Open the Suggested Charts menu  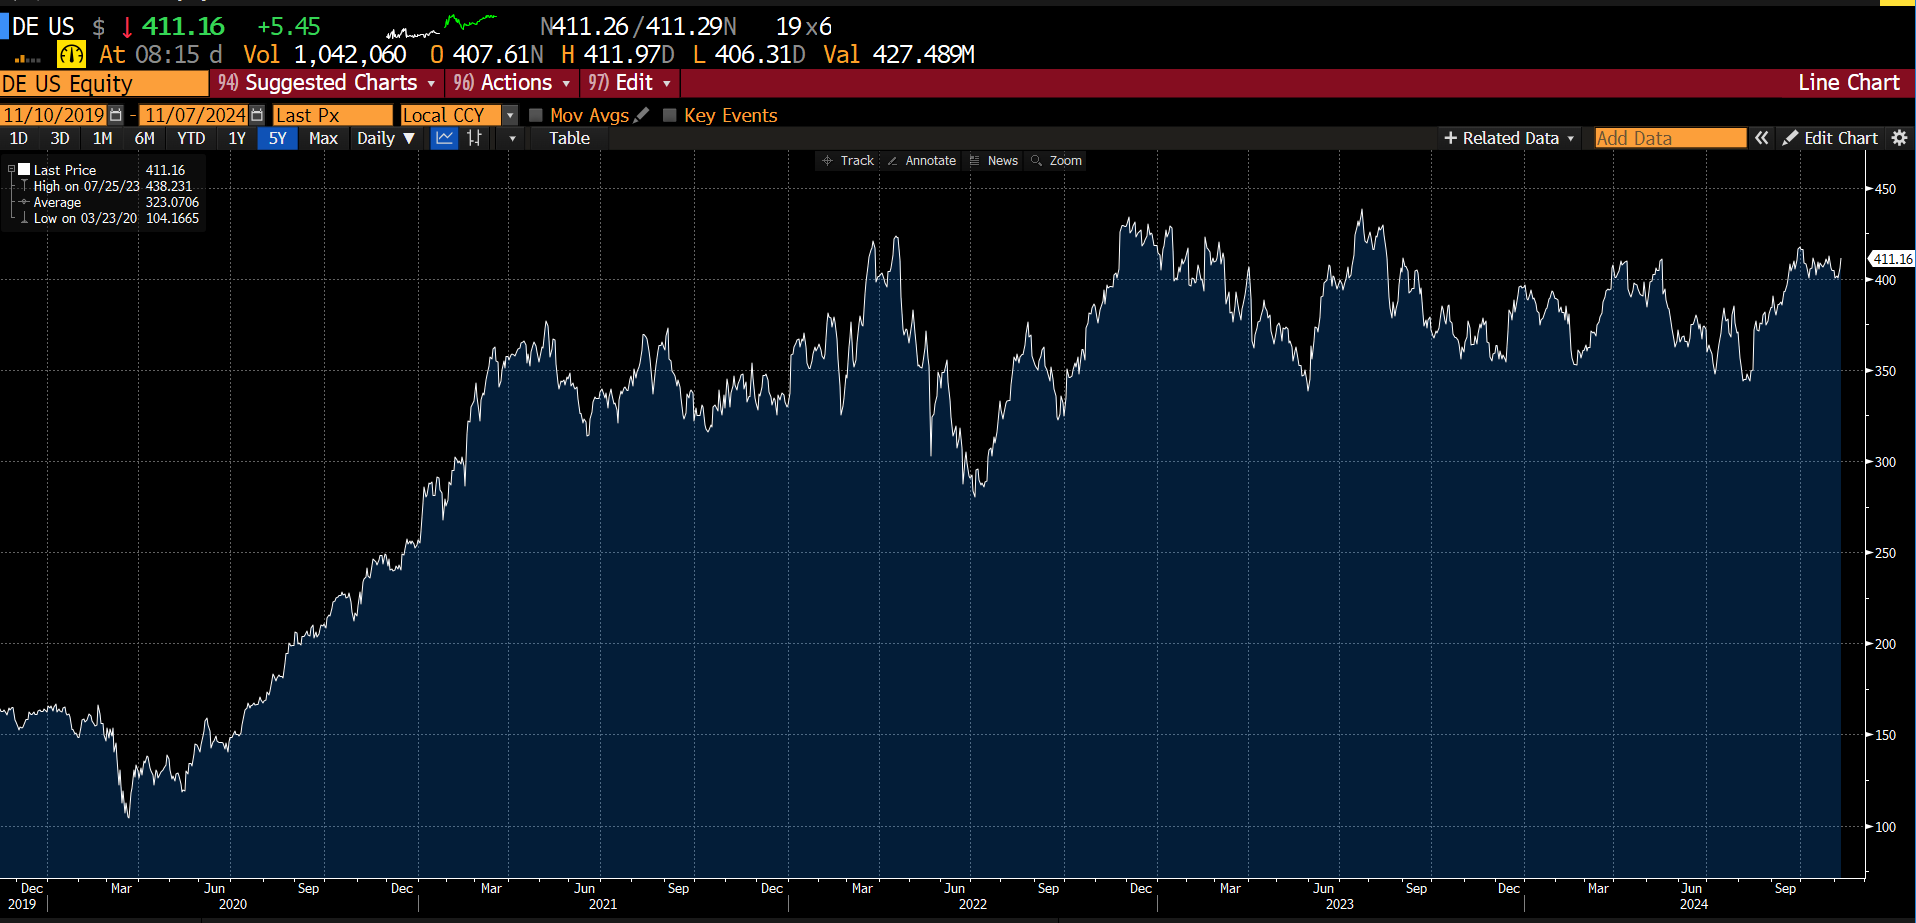point(328,83)
